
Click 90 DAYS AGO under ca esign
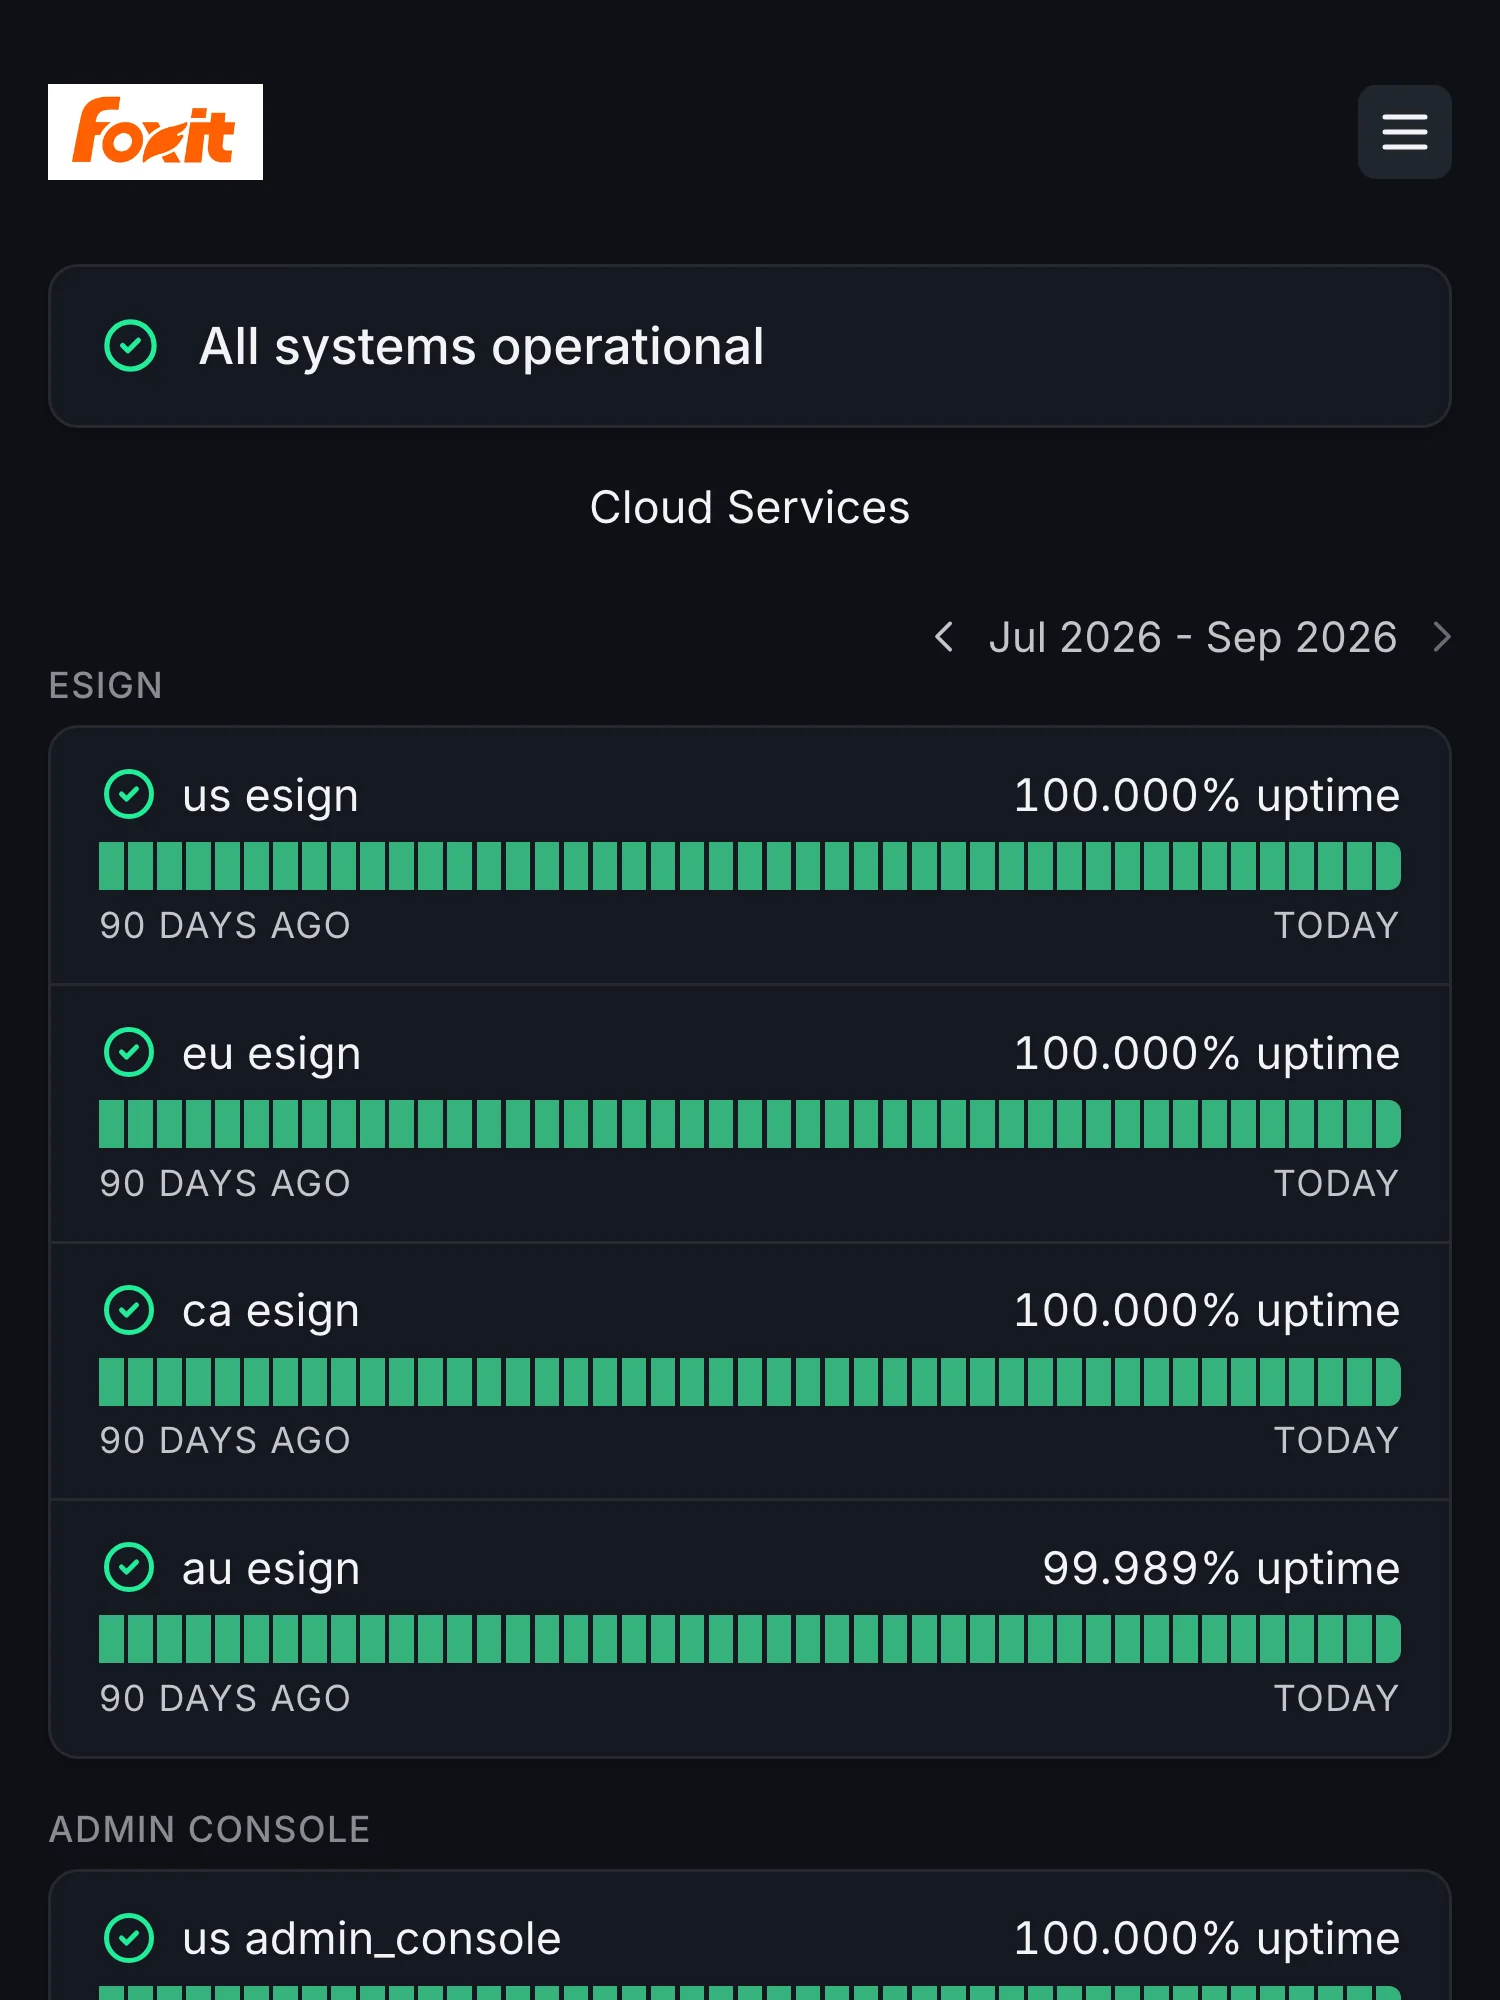tap(225, 1441)
